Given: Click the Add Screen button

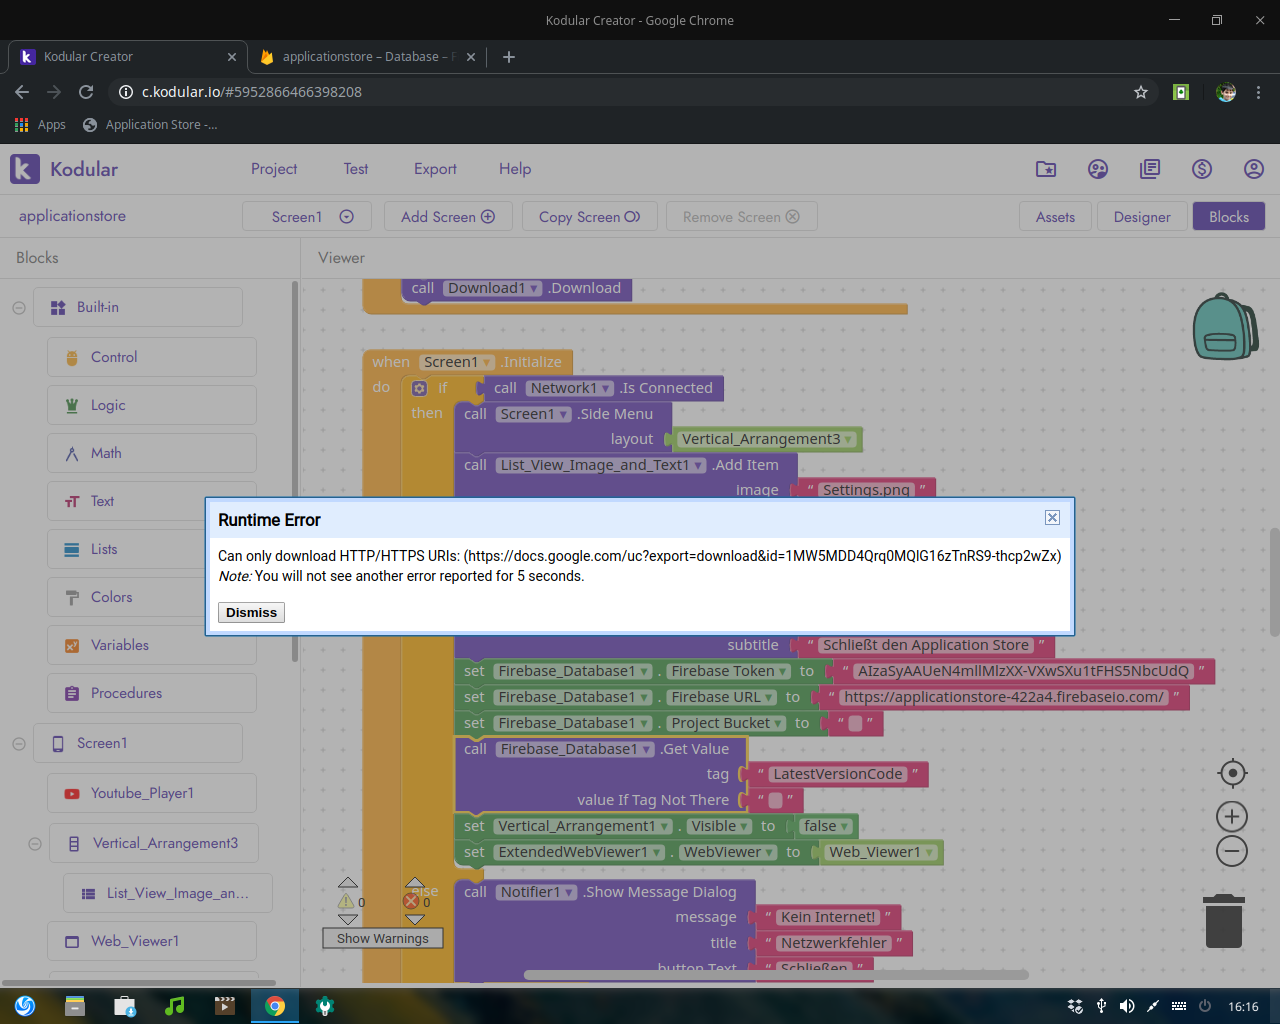Looking at the screenshot, I should point(448,217).
